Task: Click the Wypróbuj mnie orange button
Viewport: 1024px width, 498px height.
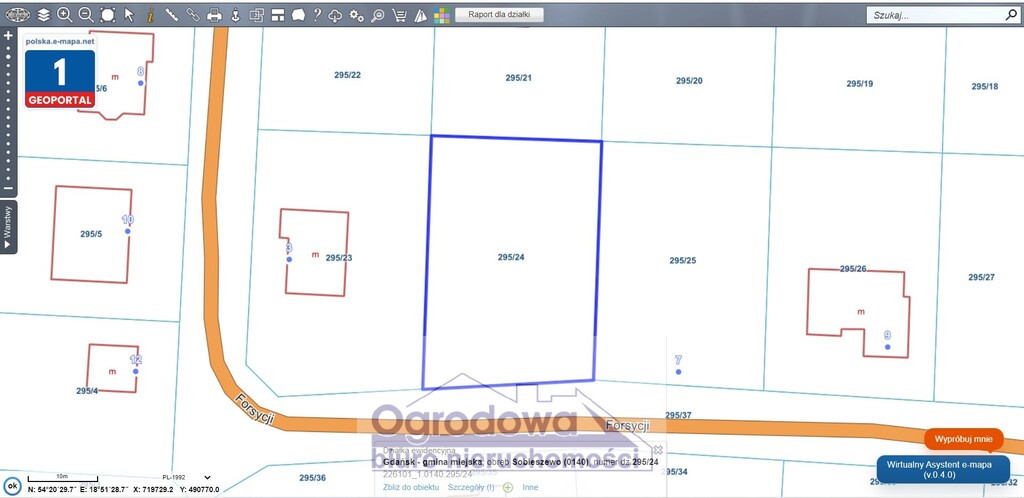Action: pos(963,439)
